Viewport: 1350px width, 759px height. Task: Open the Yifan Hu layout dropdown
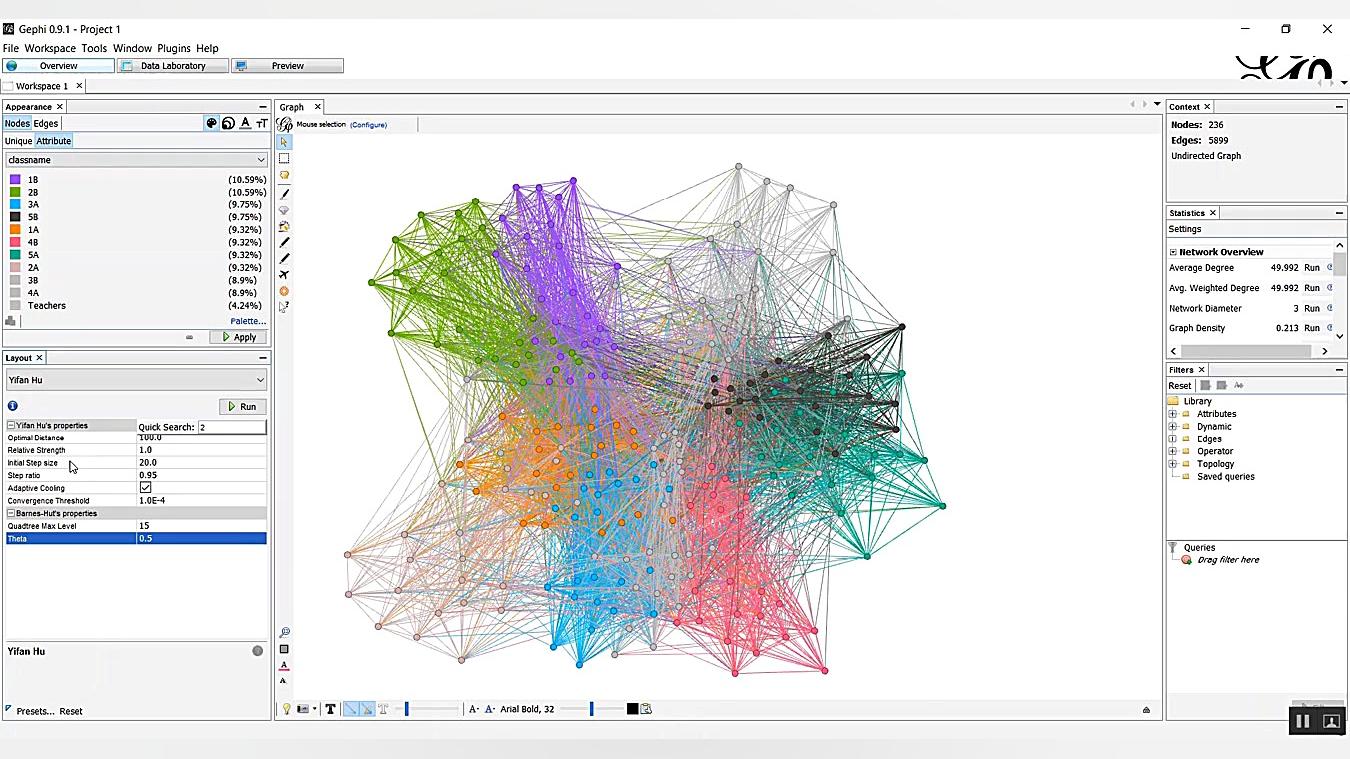tap(136, 380)
